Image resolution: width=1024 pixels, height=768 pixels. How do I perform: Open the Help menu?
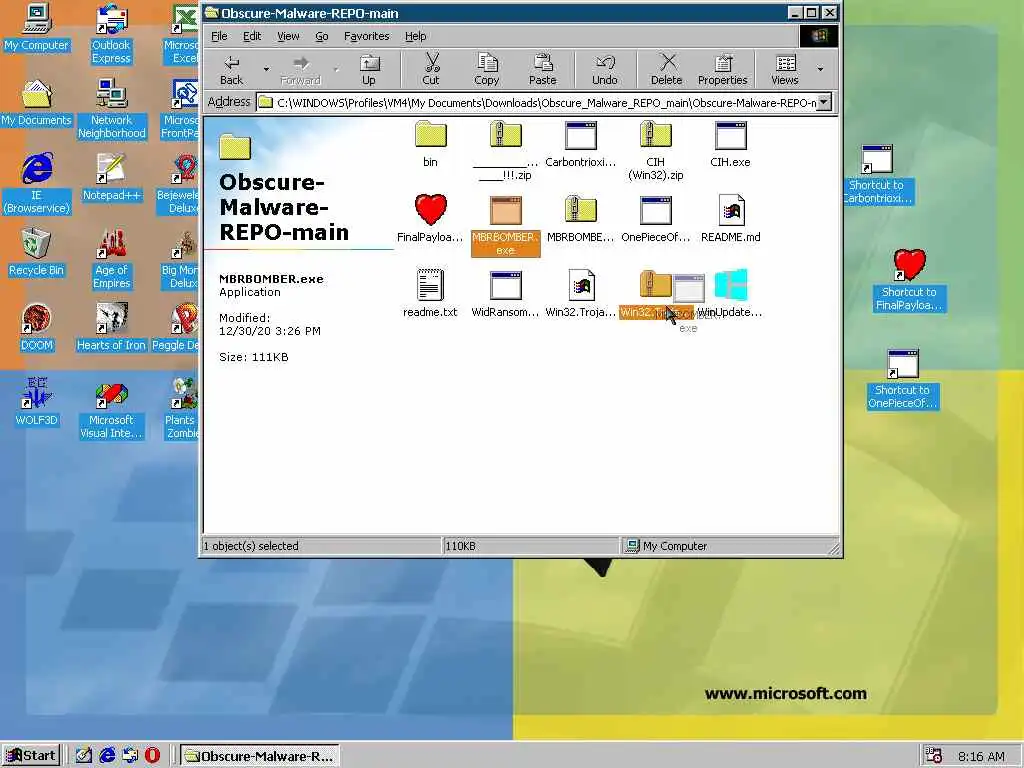tap(415, 36)
